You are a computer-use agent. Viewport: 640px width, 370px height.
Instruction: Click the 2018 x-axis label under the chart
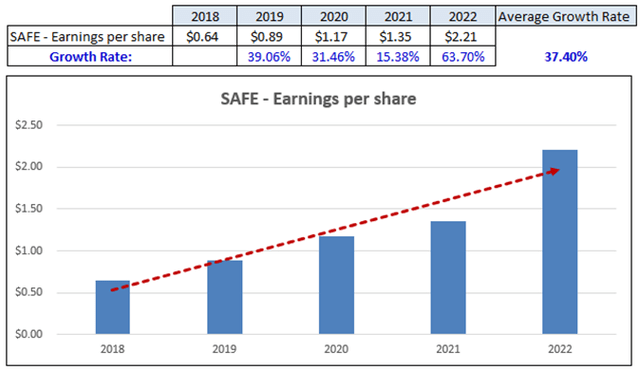click(x=113, y=349)
